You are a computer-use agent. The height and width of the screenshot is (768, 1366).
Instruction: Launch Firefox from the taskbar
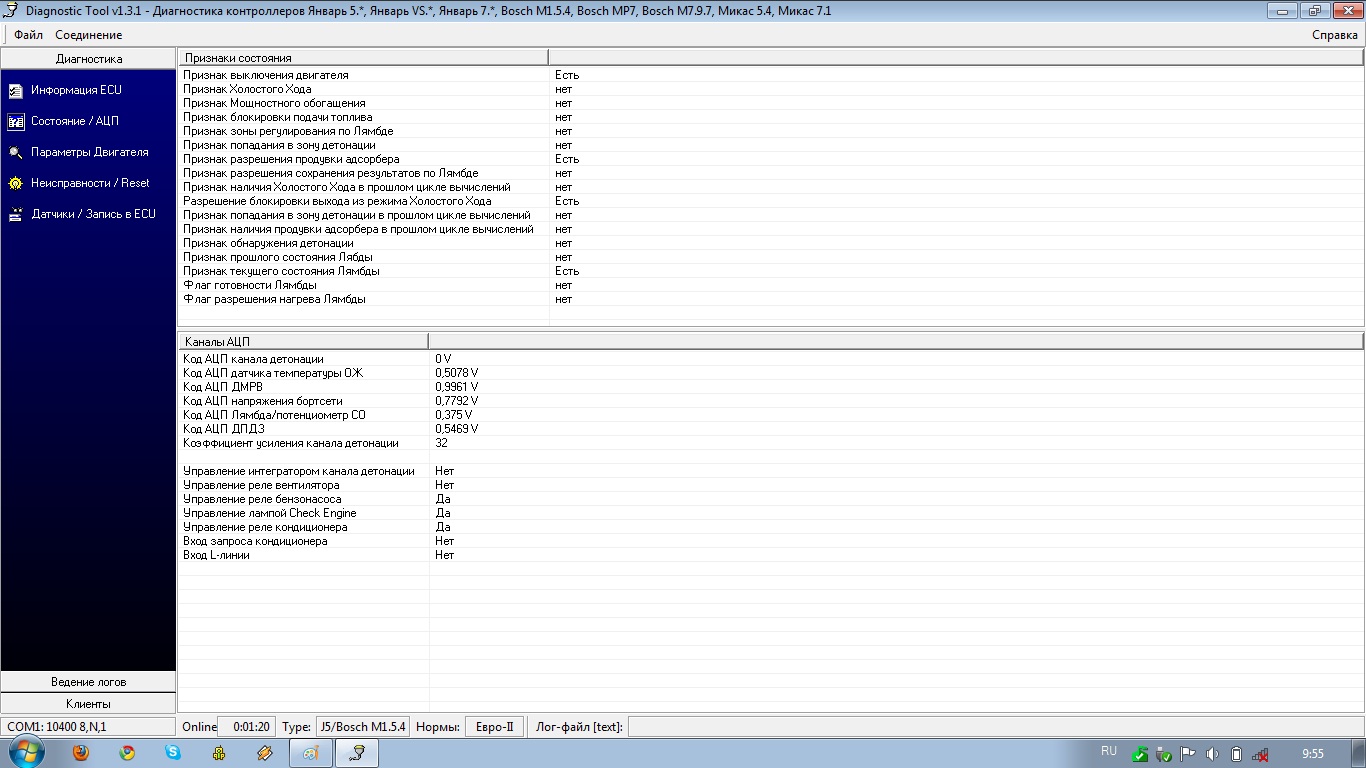[x=81, y=753]
